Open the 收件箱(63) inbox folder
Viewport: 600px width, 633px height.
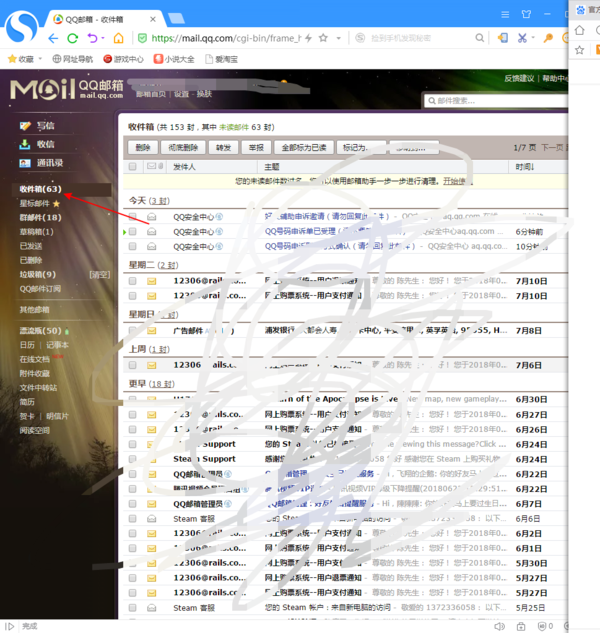click(x=41, y=189)
